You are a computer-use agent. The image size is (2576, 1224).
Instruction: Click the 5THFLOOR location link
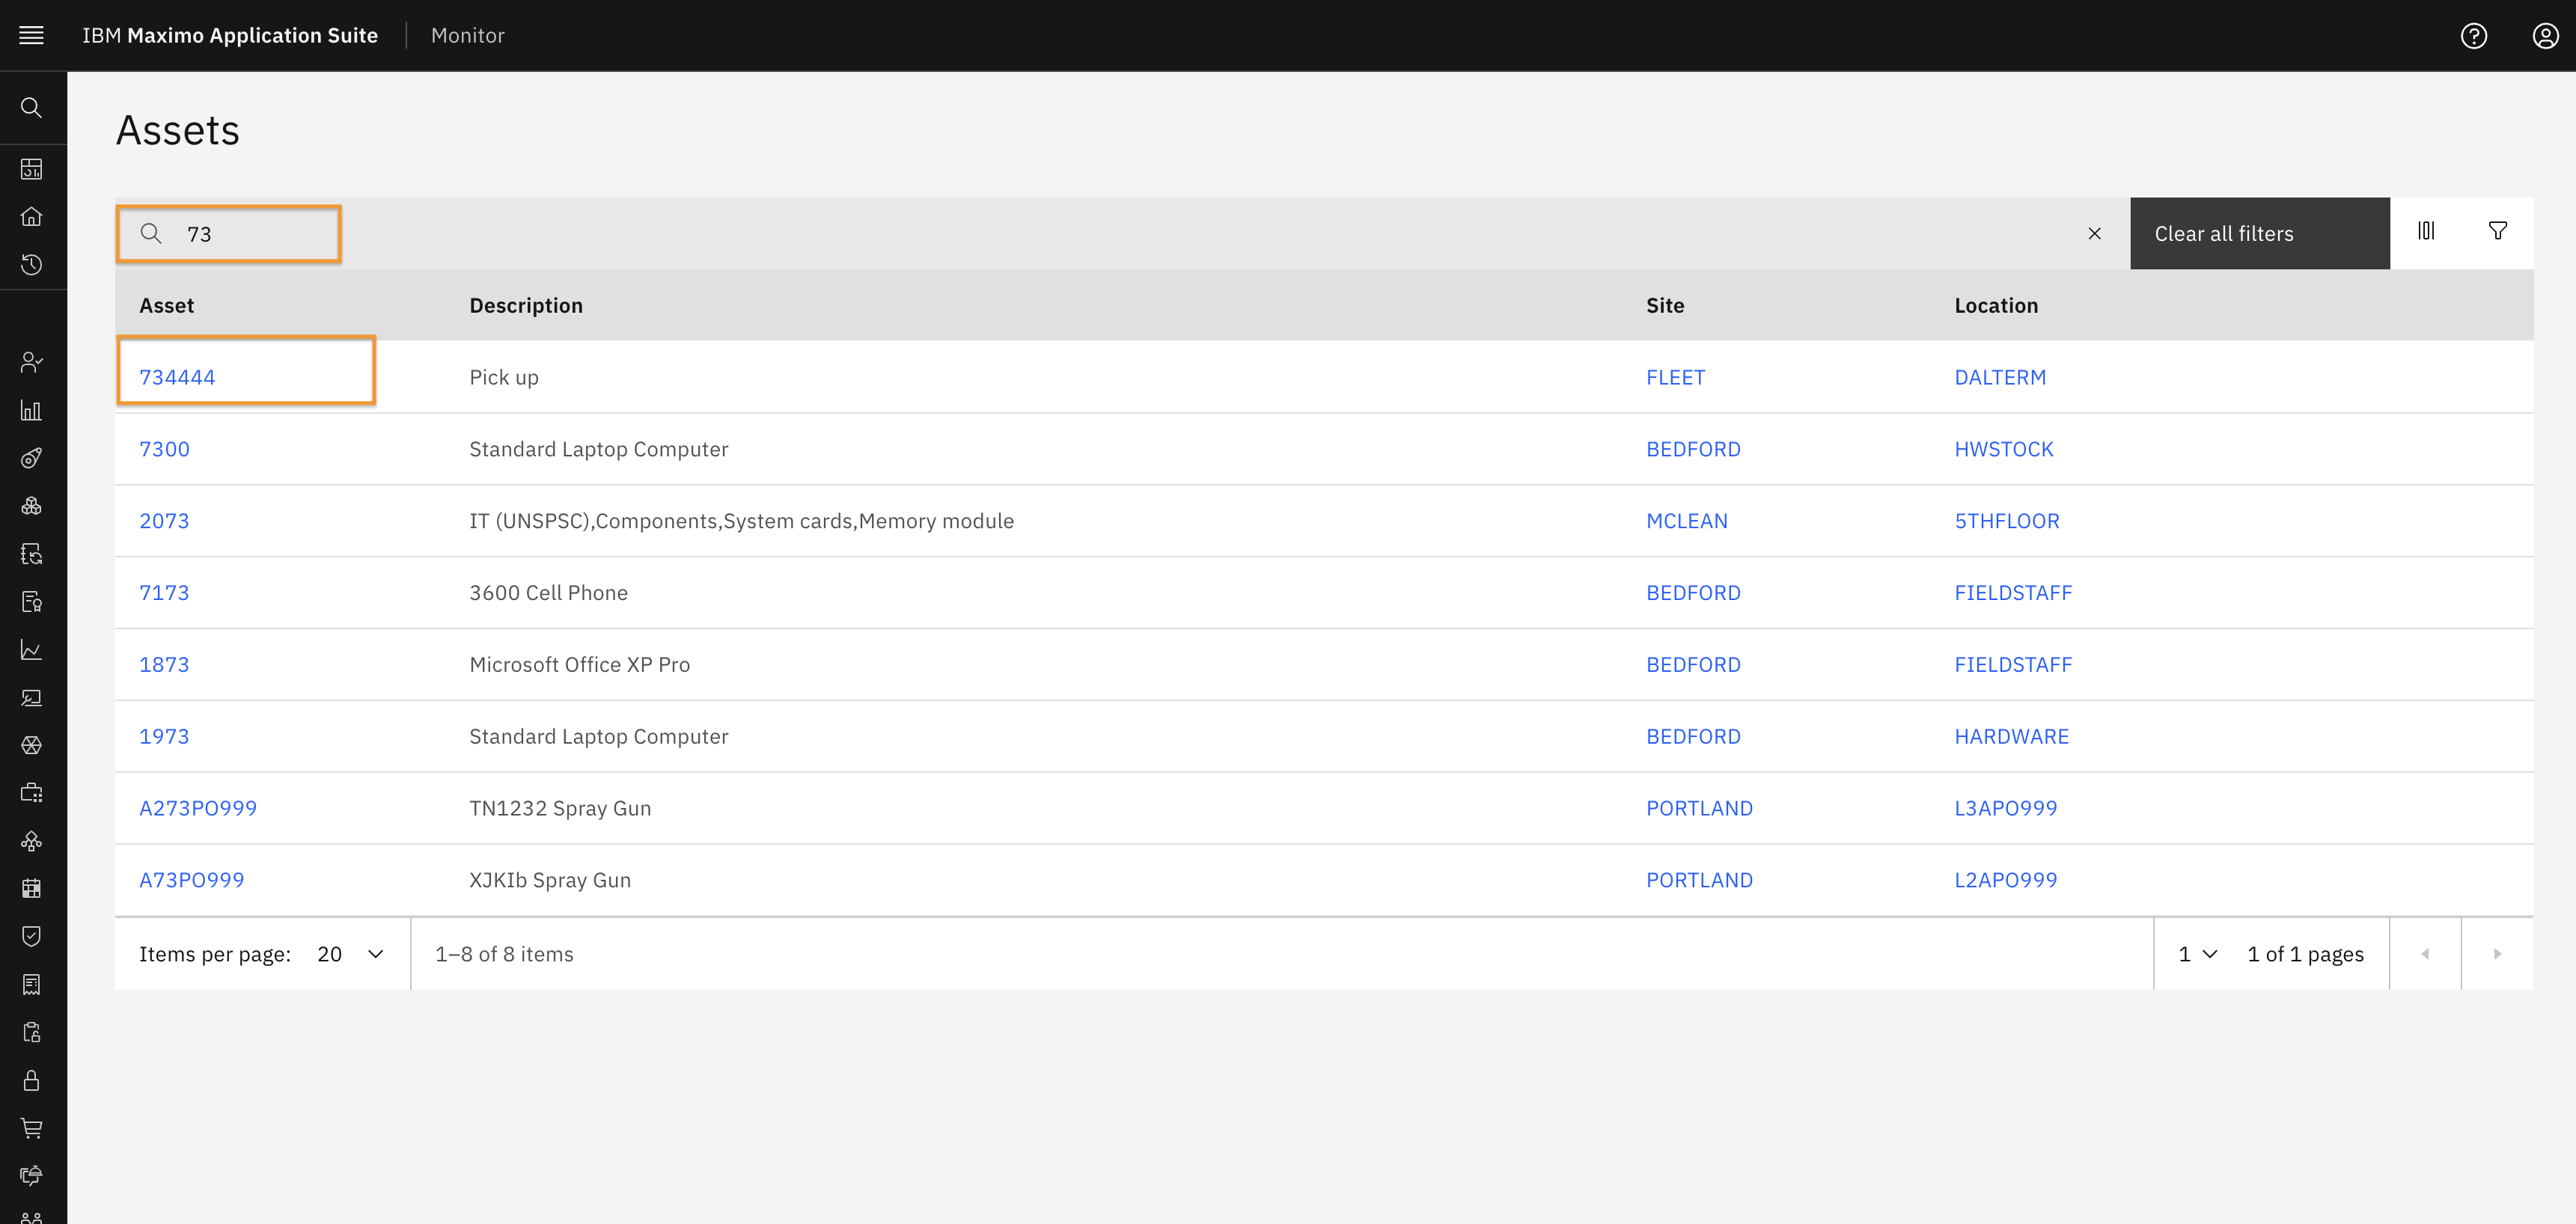pyautogui.click(x=2007, y=521)
